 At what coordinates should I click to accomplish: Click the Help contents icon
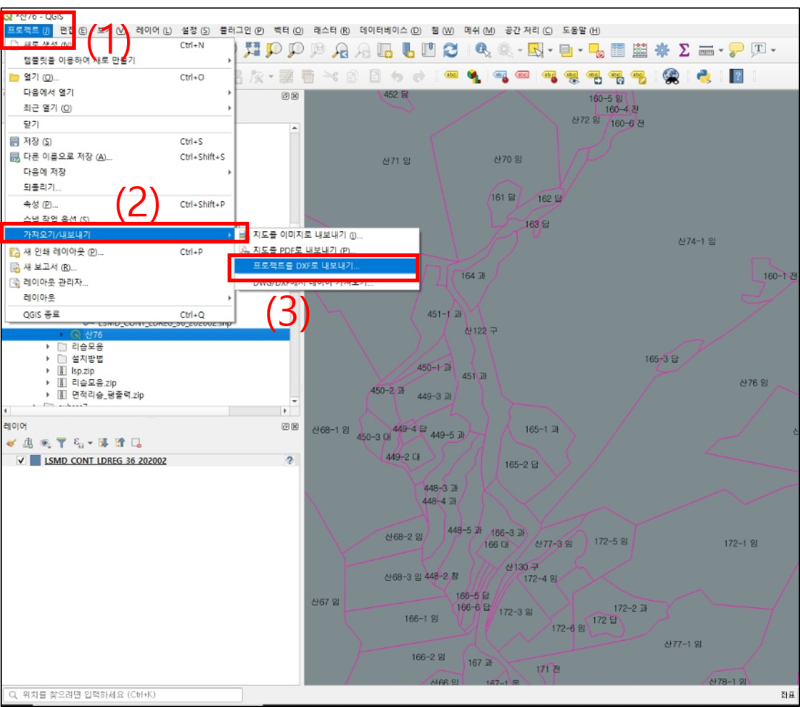[736, 77]
